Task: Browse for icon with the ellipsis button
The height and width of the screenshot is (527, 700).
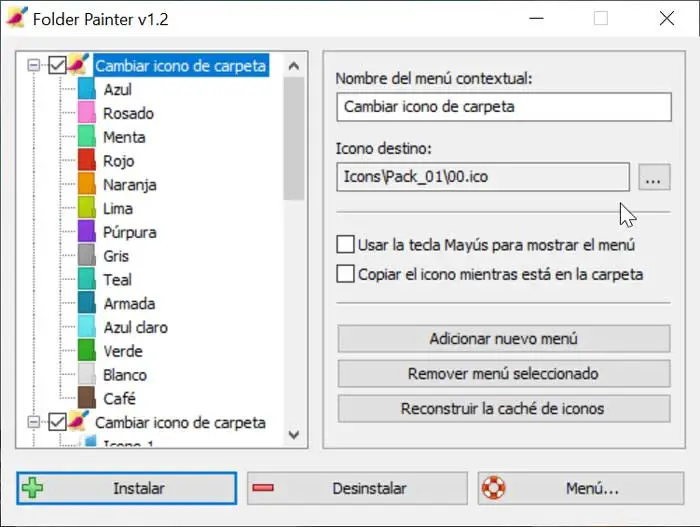Action: coord(654,177)
